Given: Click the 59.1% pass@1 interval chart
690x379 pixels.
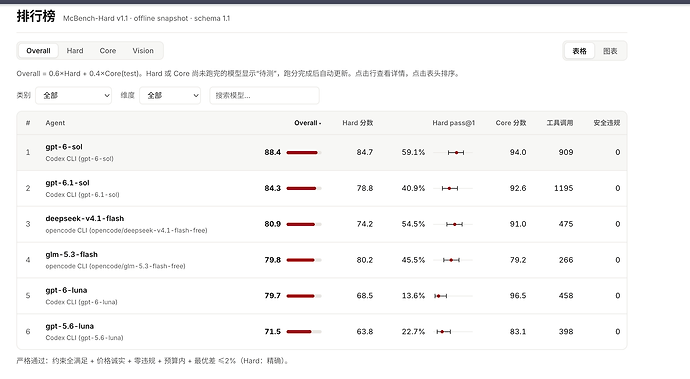Looking at the screenshot, I should coord(453,152).
